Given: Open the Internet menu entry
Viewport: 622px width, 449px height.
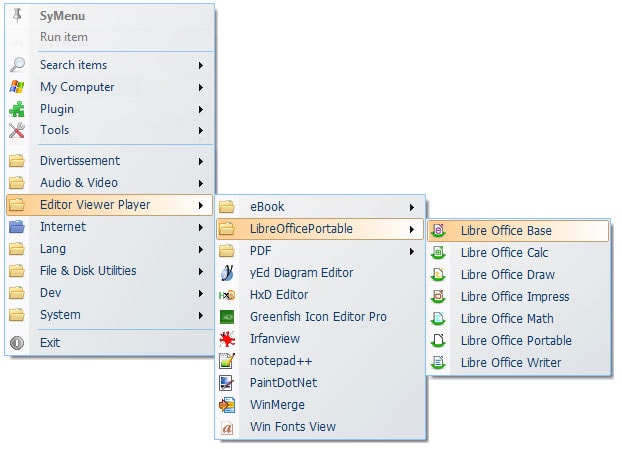Looking at the screenshot, I should tap(109, 227).
